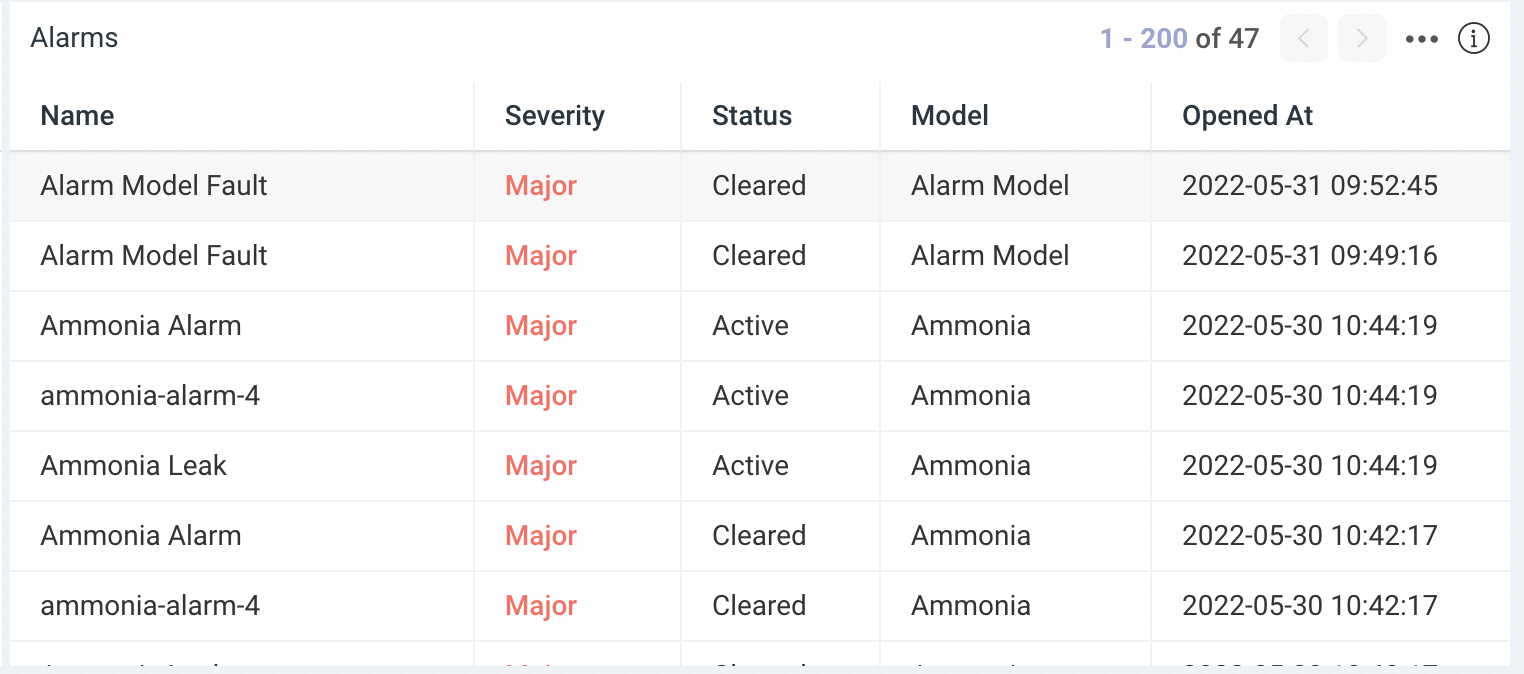Go to next page of alarms

(1361, 39)
